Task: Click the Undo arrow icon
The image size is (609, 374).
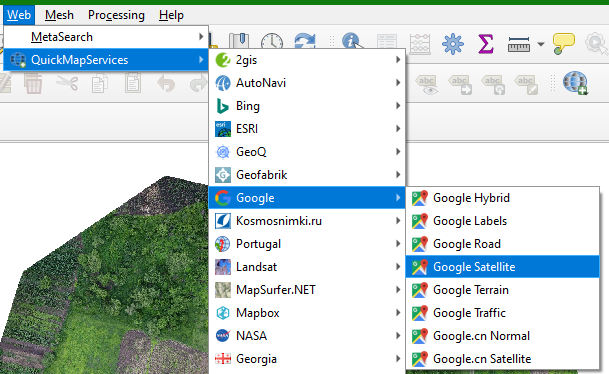Action: tap(166, 83)
